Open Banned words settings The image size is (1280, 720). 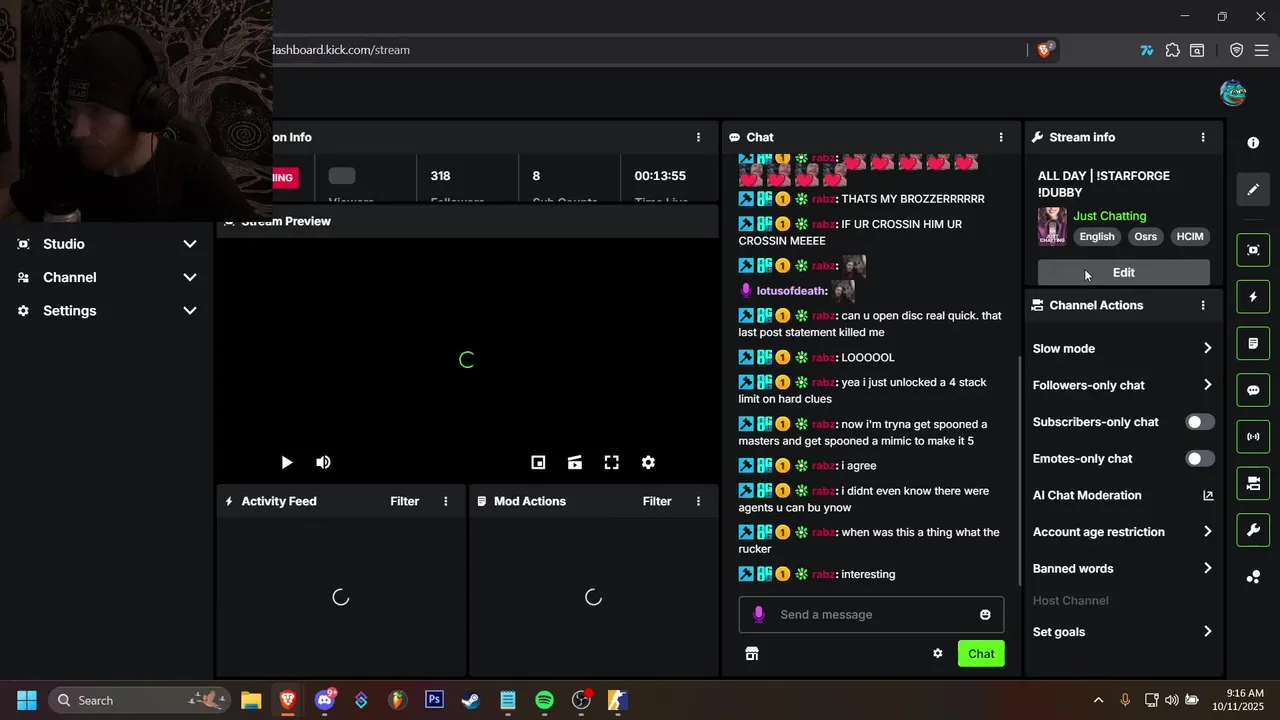pyautogui.click(x=1123, y=568)
